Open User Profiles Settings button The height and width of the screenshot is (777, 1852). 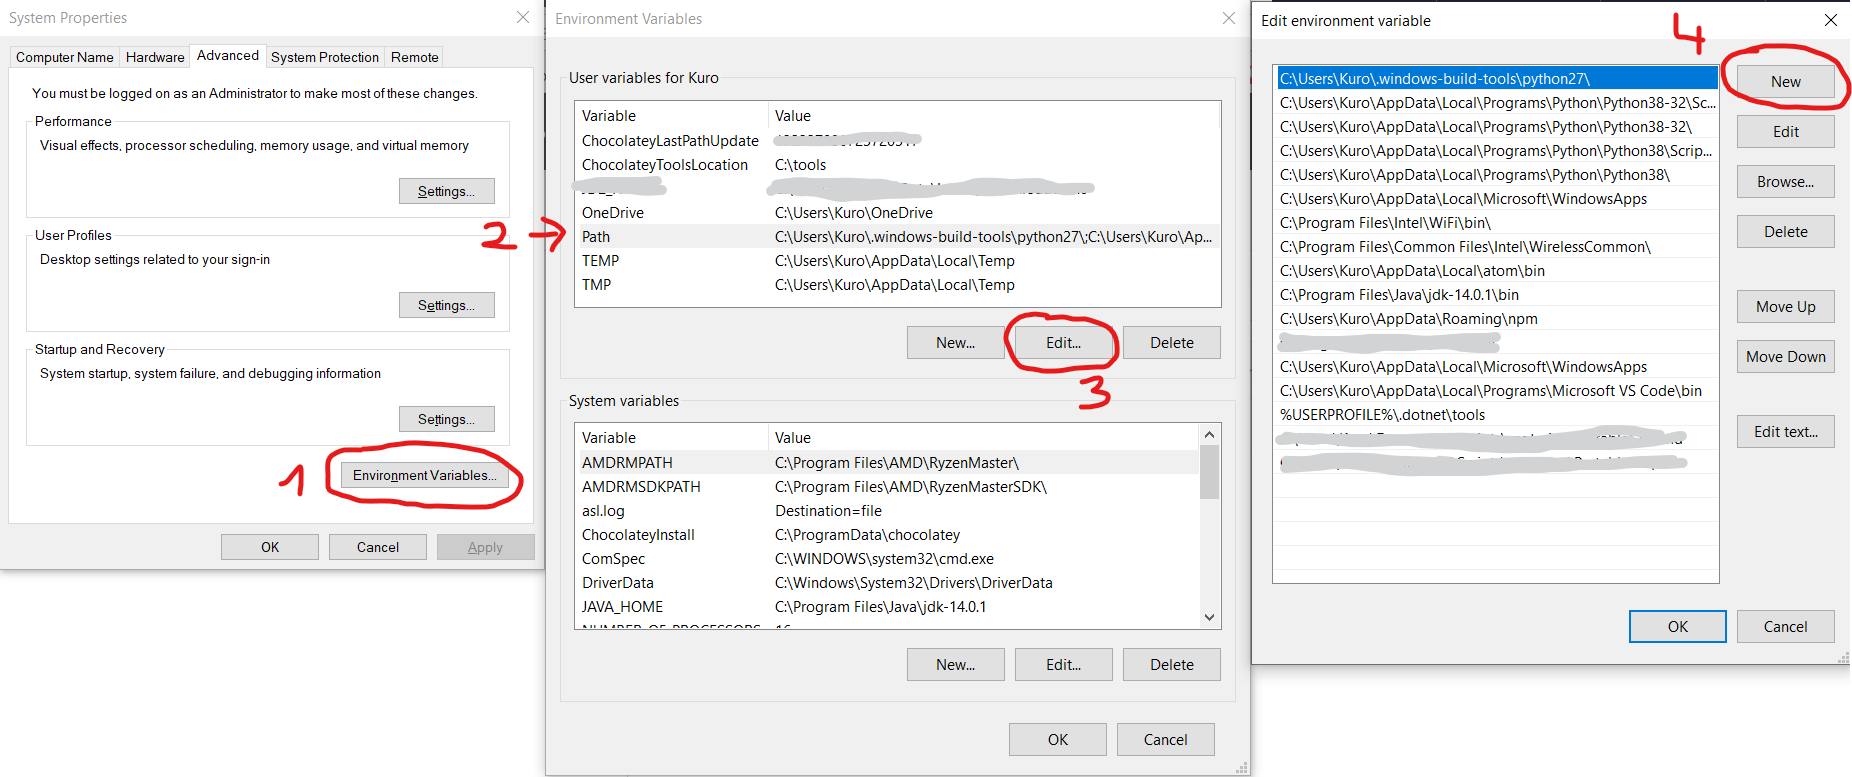click(x=446, y=305)
